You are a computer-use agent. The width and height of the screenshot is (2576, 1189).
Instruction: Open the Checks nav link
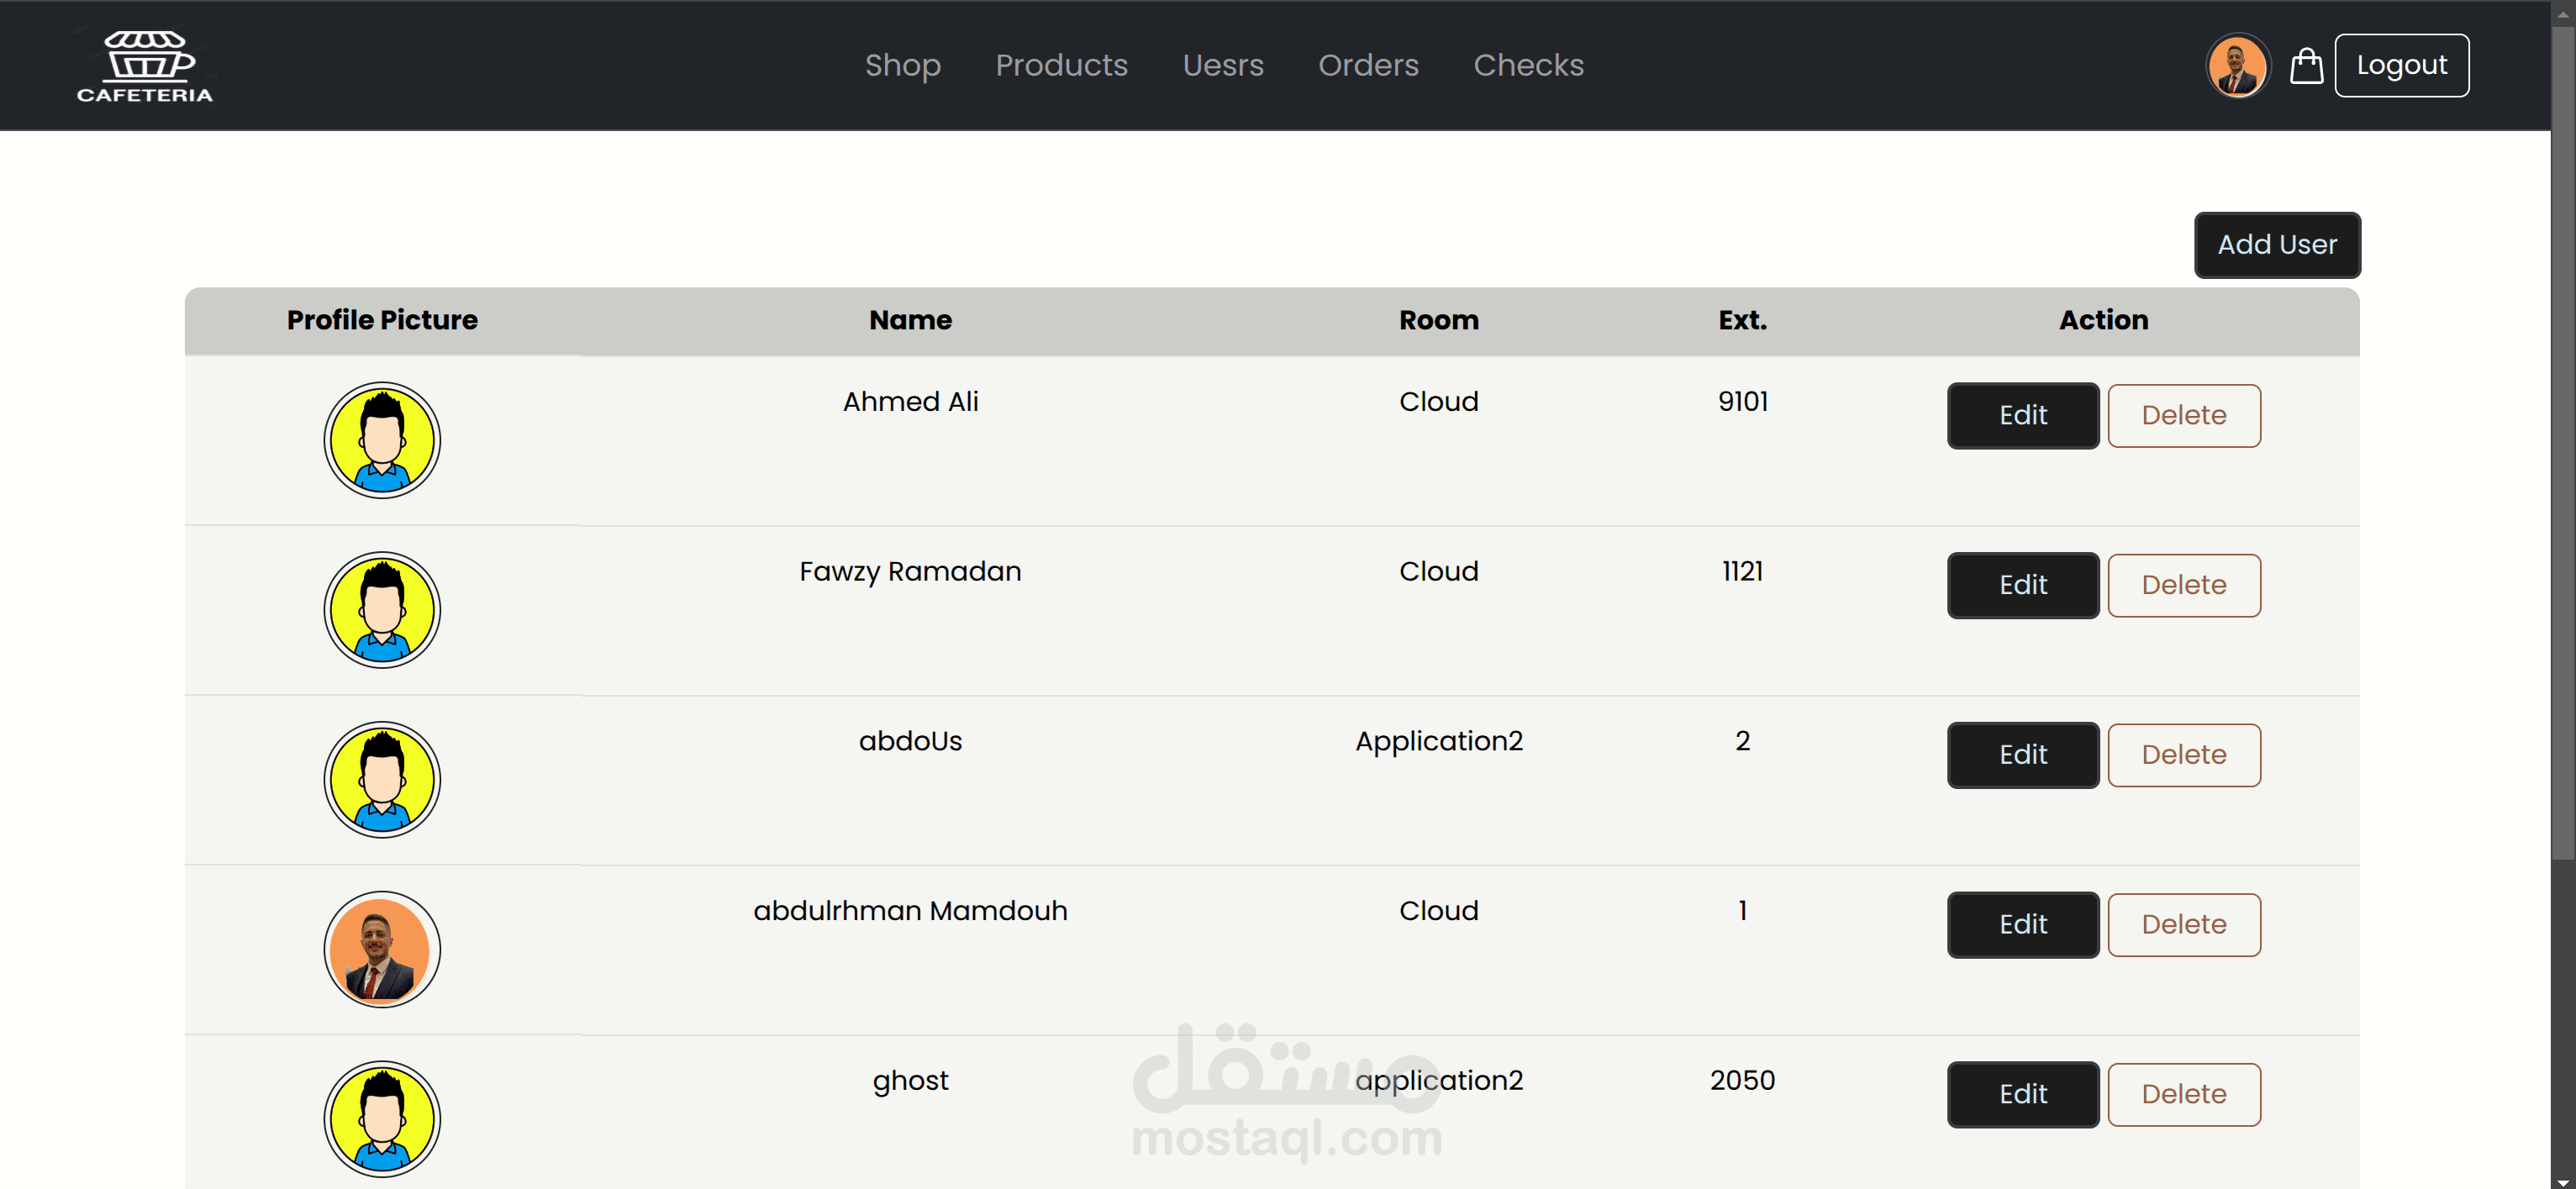click(x=1528, y=65)
